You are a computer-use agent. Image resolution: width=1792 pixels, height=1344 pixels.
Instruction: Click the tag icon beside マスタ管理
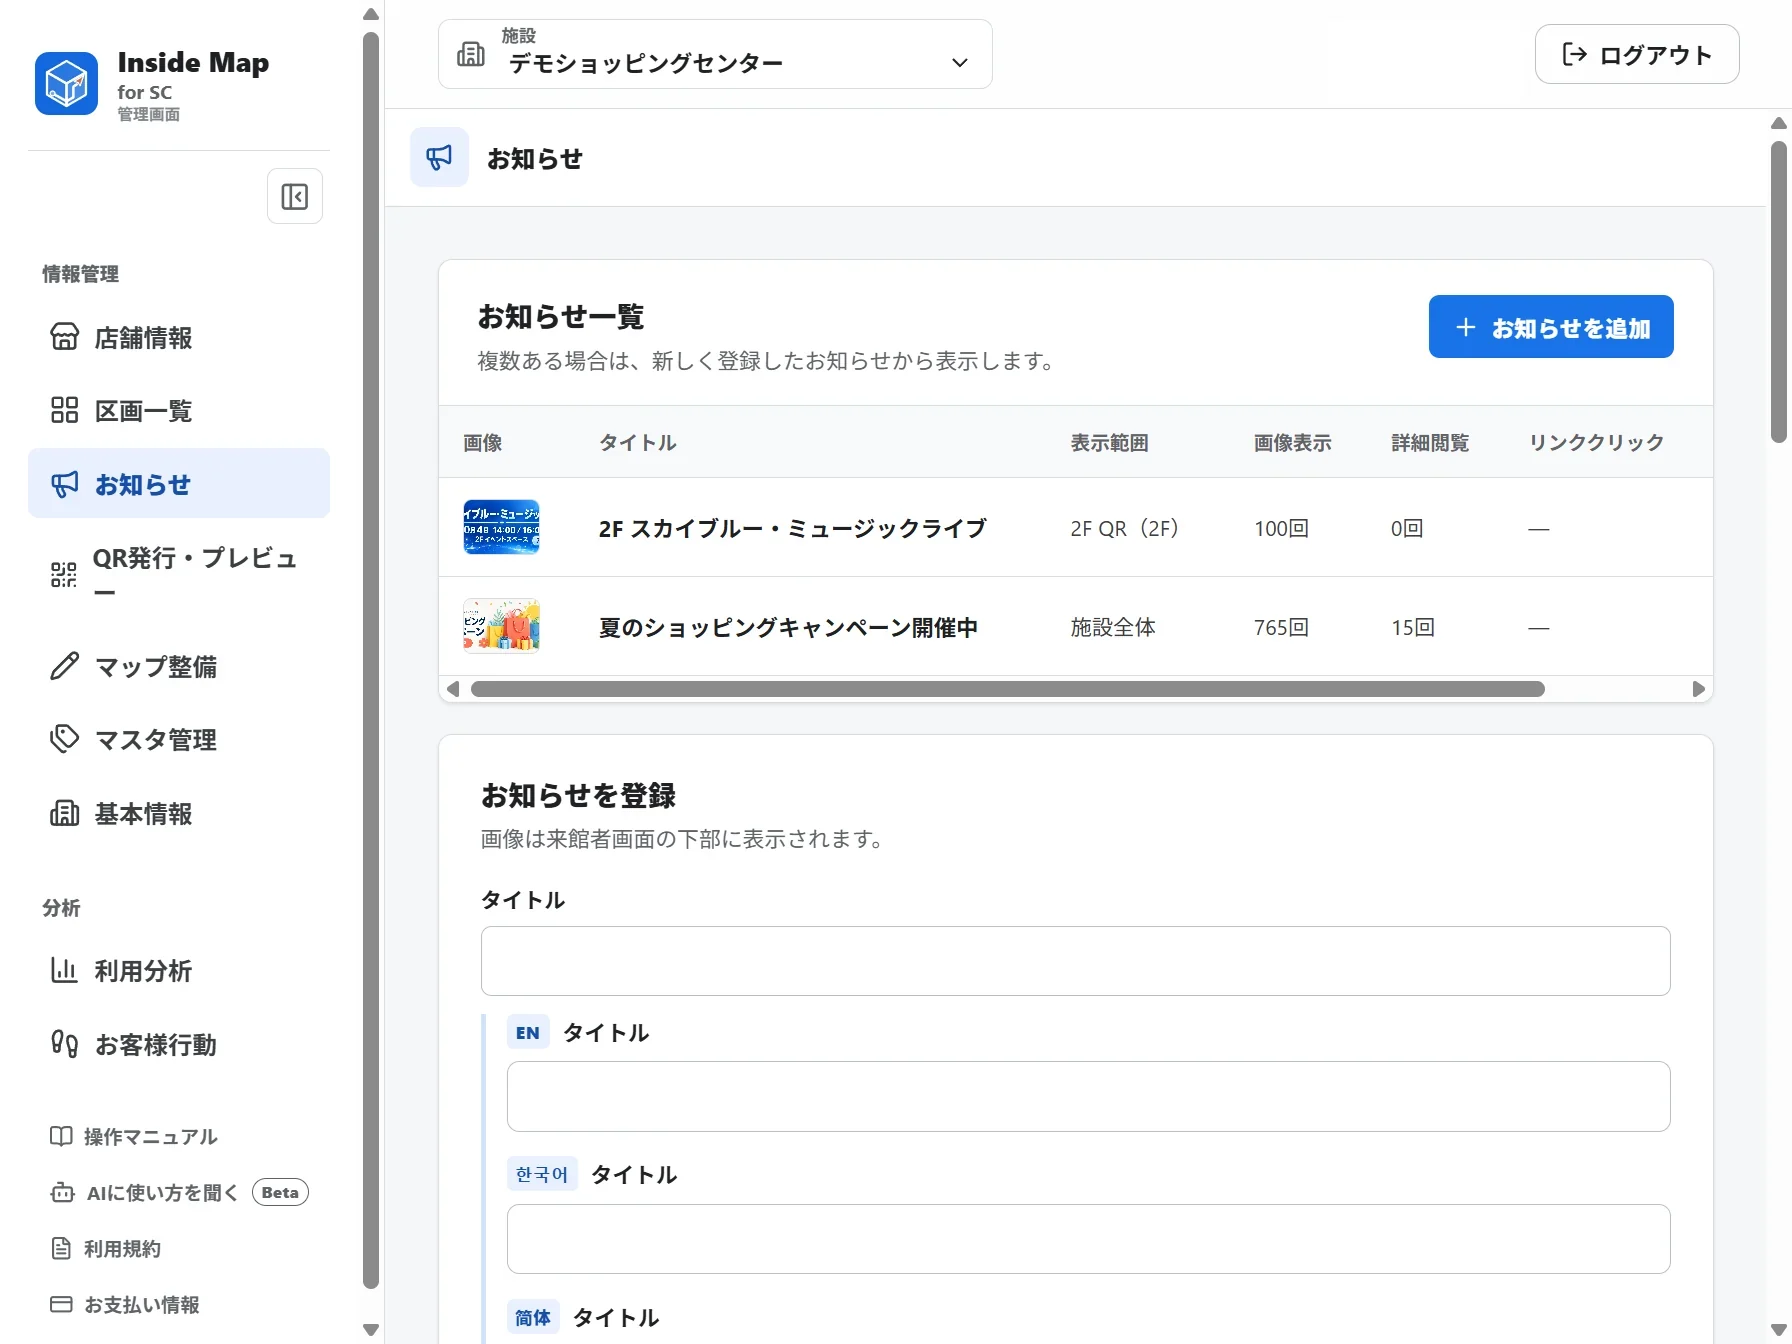point(64,739)
